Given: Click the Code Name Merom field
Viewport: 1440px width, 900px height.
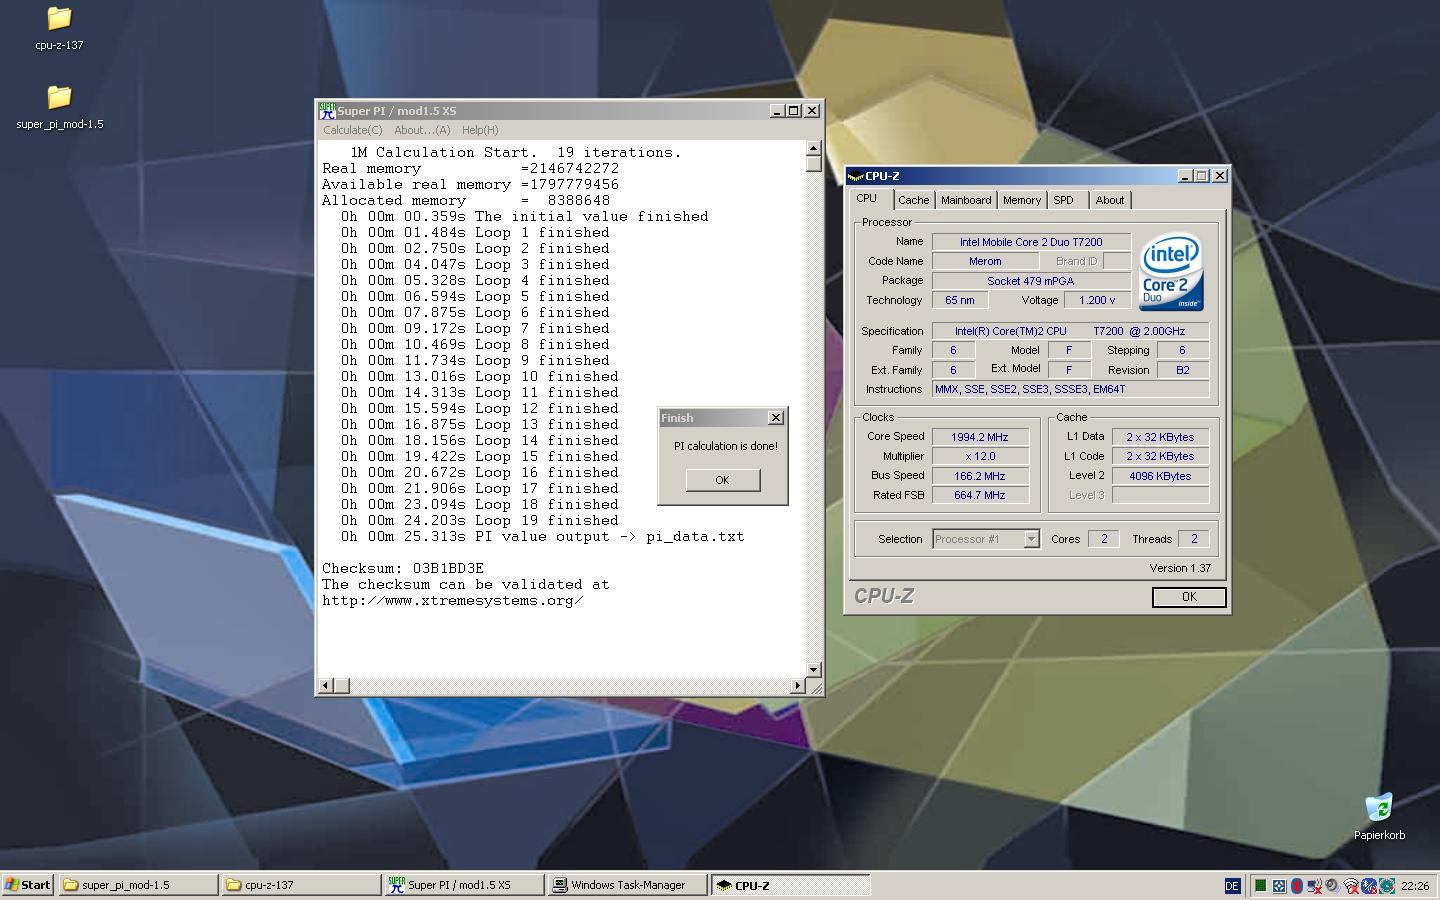Looking at the screenshot, I should click(985, 261).
